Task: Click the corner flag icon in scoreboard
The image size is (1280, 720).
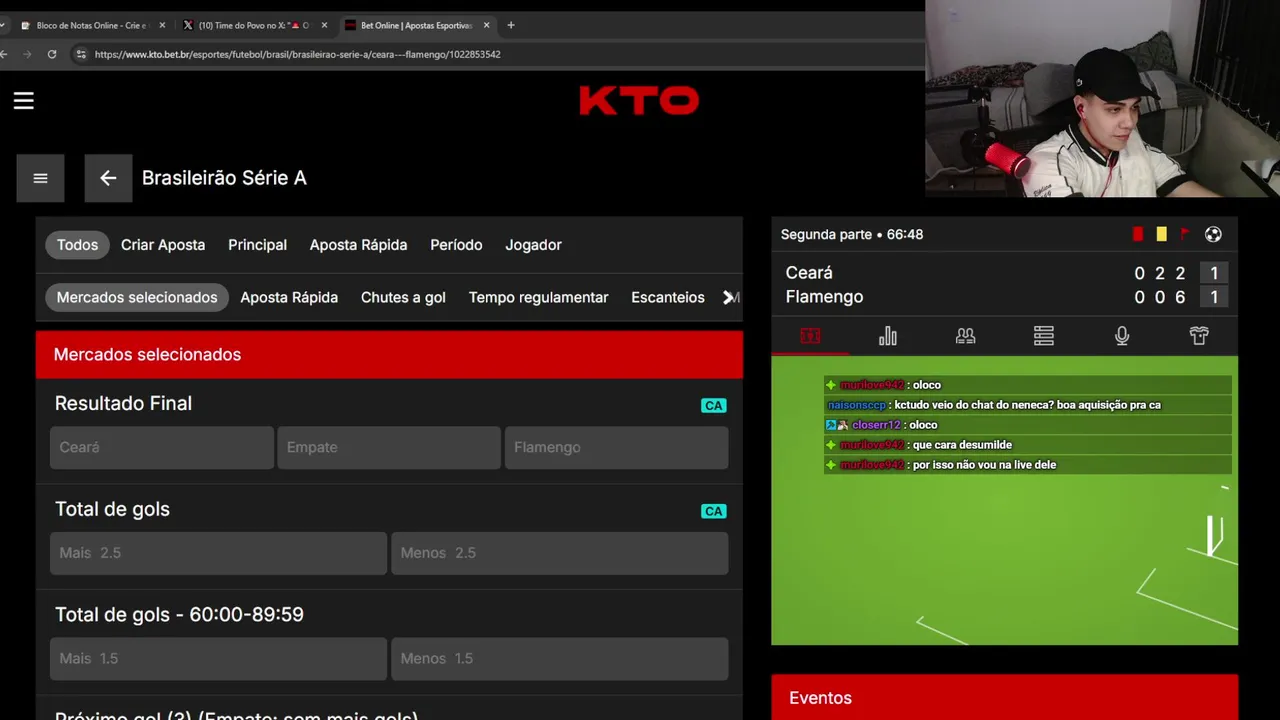Action: pyautogui.click(x=1185, y=234)
